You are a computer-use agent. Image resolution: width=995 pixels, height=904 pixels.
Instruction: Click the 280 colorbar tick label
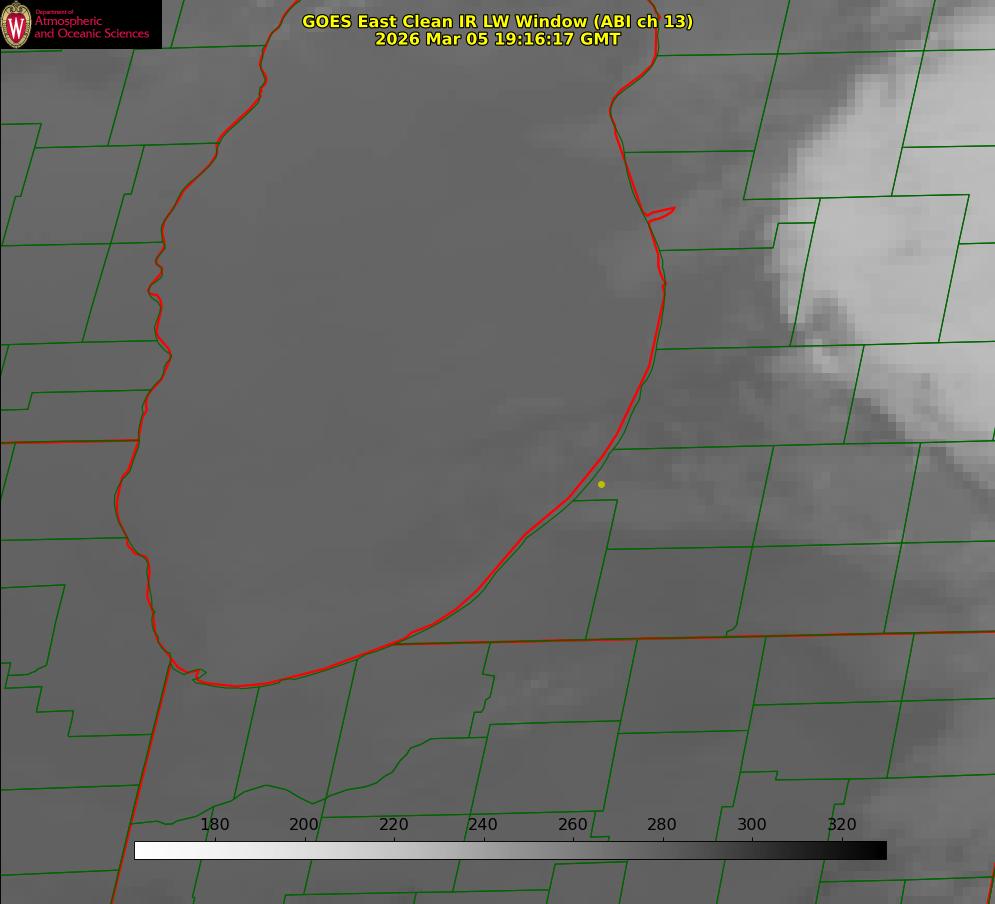coord(662,825)
